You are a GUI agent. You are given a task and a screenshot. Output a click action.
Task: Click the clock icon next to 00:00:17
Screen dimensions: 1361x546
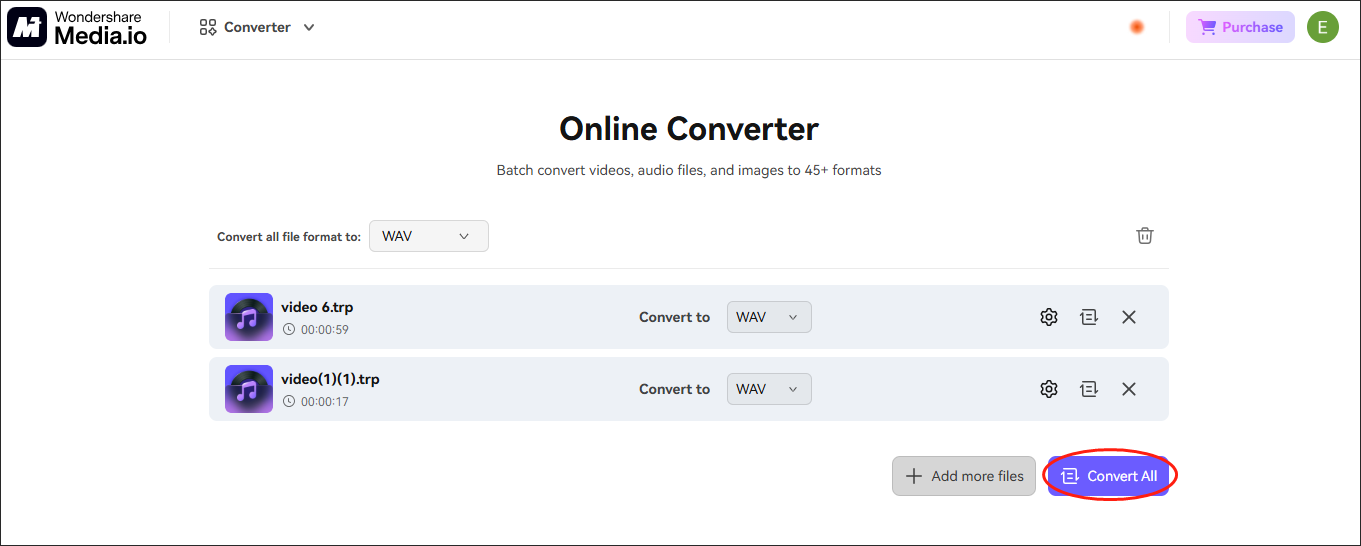coord(289,401)
